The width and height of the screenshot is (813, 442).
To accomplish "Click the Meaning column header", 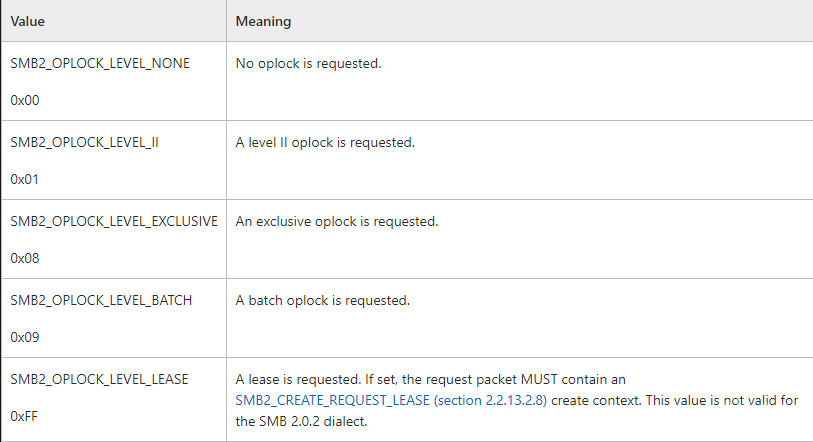I will (x=264, y=21).
